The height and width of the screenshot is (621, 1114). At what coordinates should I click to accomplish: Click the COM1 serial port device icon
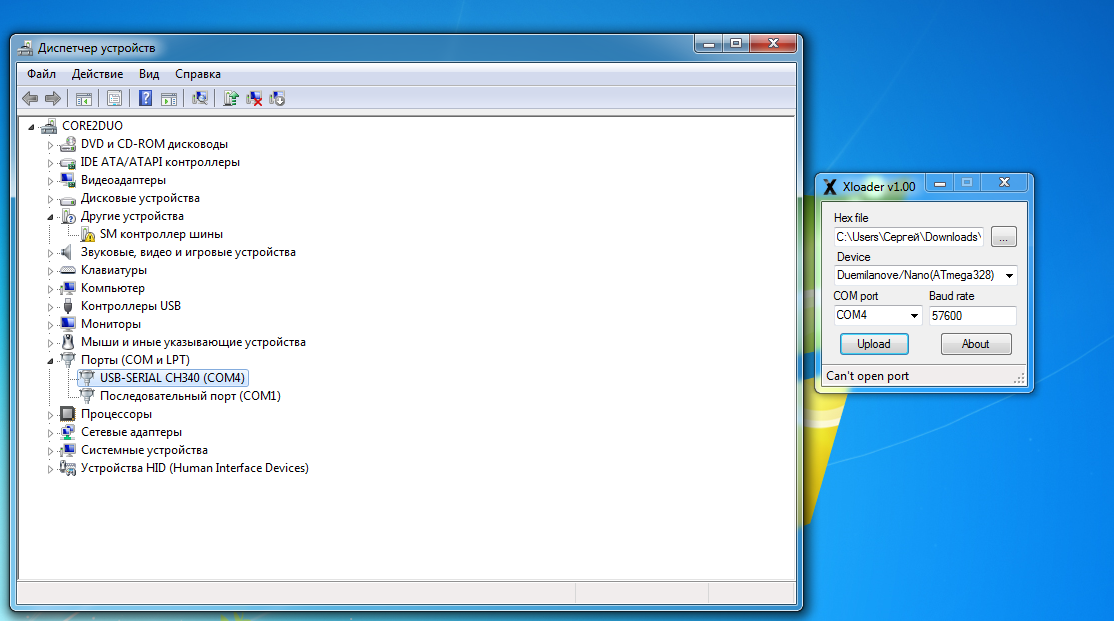pos(87,396)
